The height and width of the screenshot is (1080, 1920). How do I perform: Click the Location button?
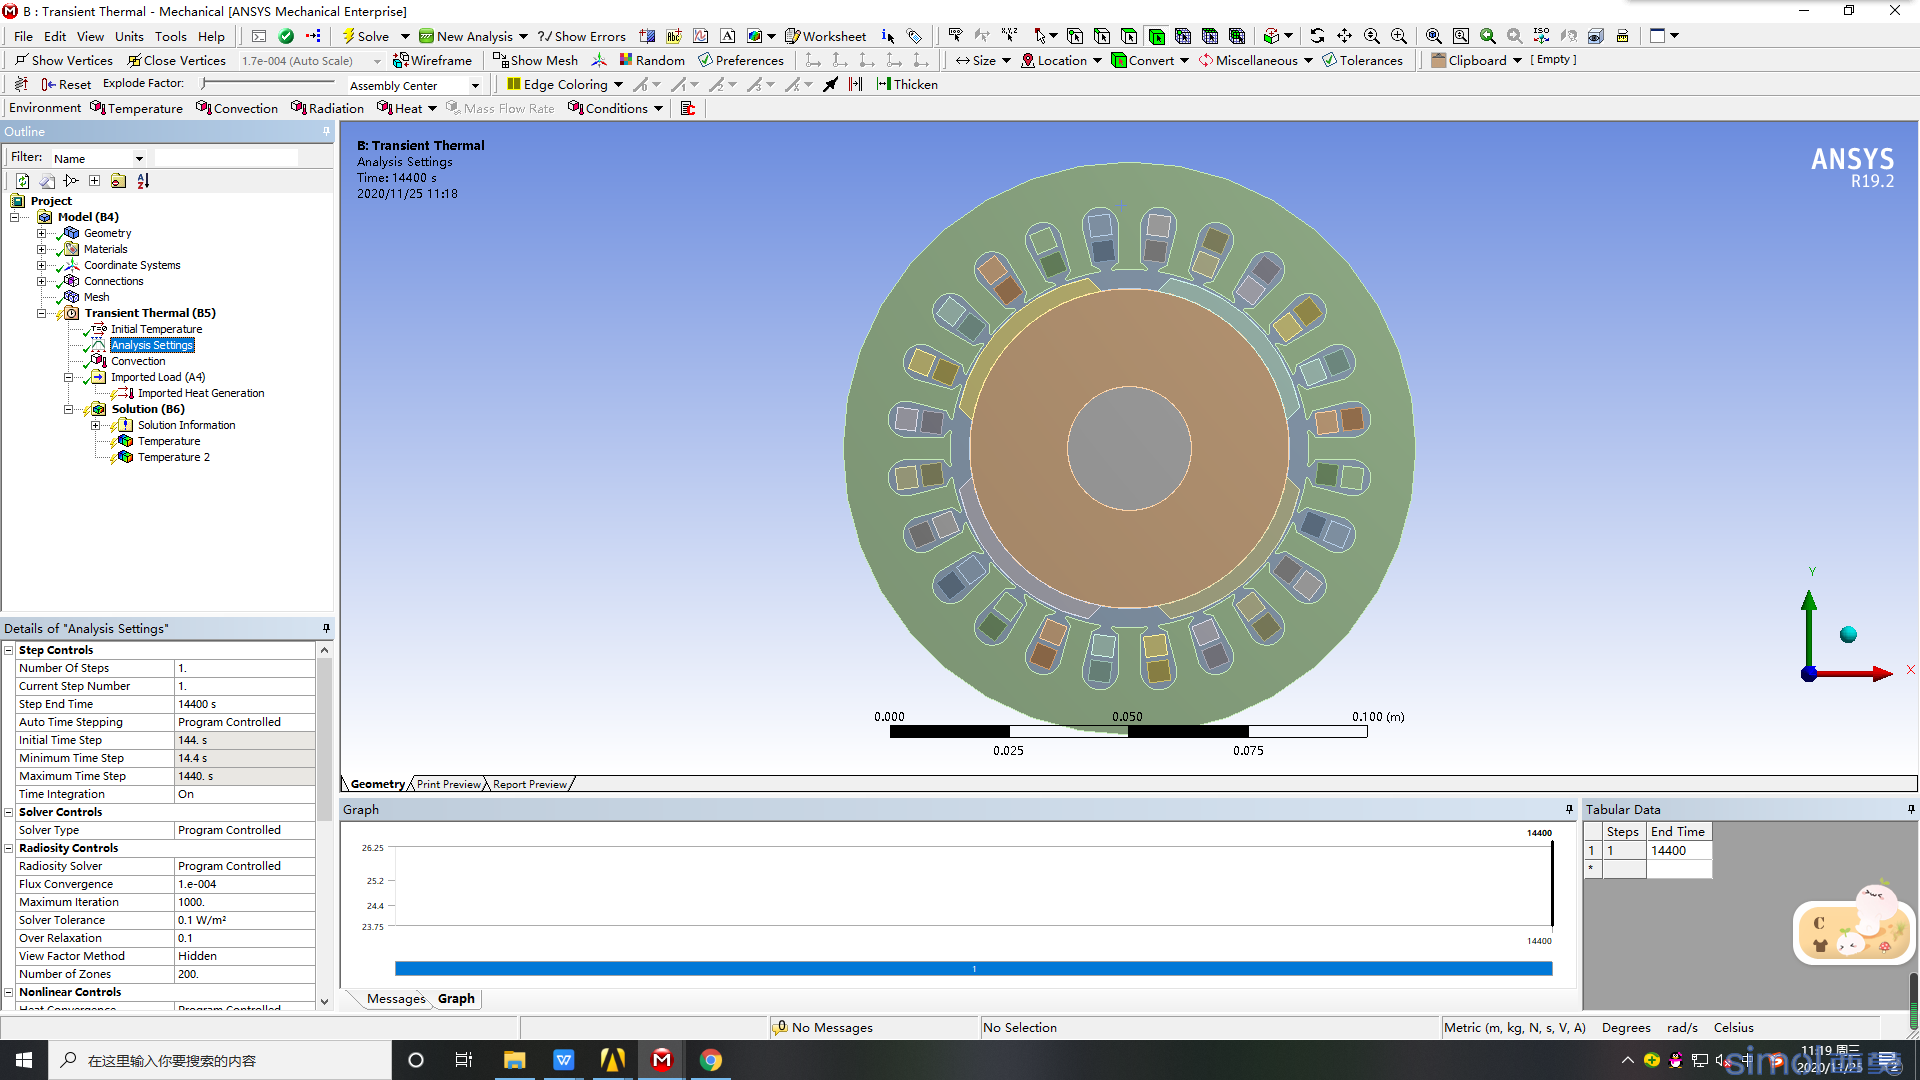point(1061,60)
